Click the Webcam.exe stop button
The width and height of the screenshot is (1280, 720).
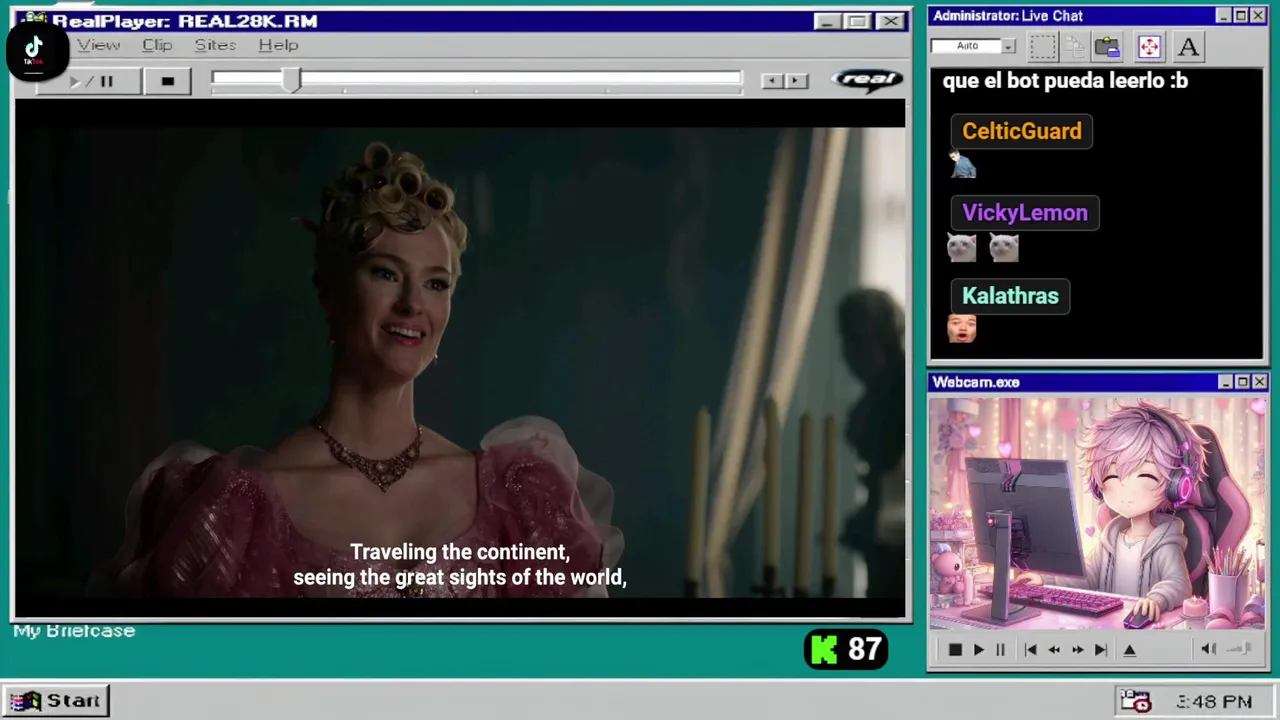pyautogui.click(x=955, y=650)
